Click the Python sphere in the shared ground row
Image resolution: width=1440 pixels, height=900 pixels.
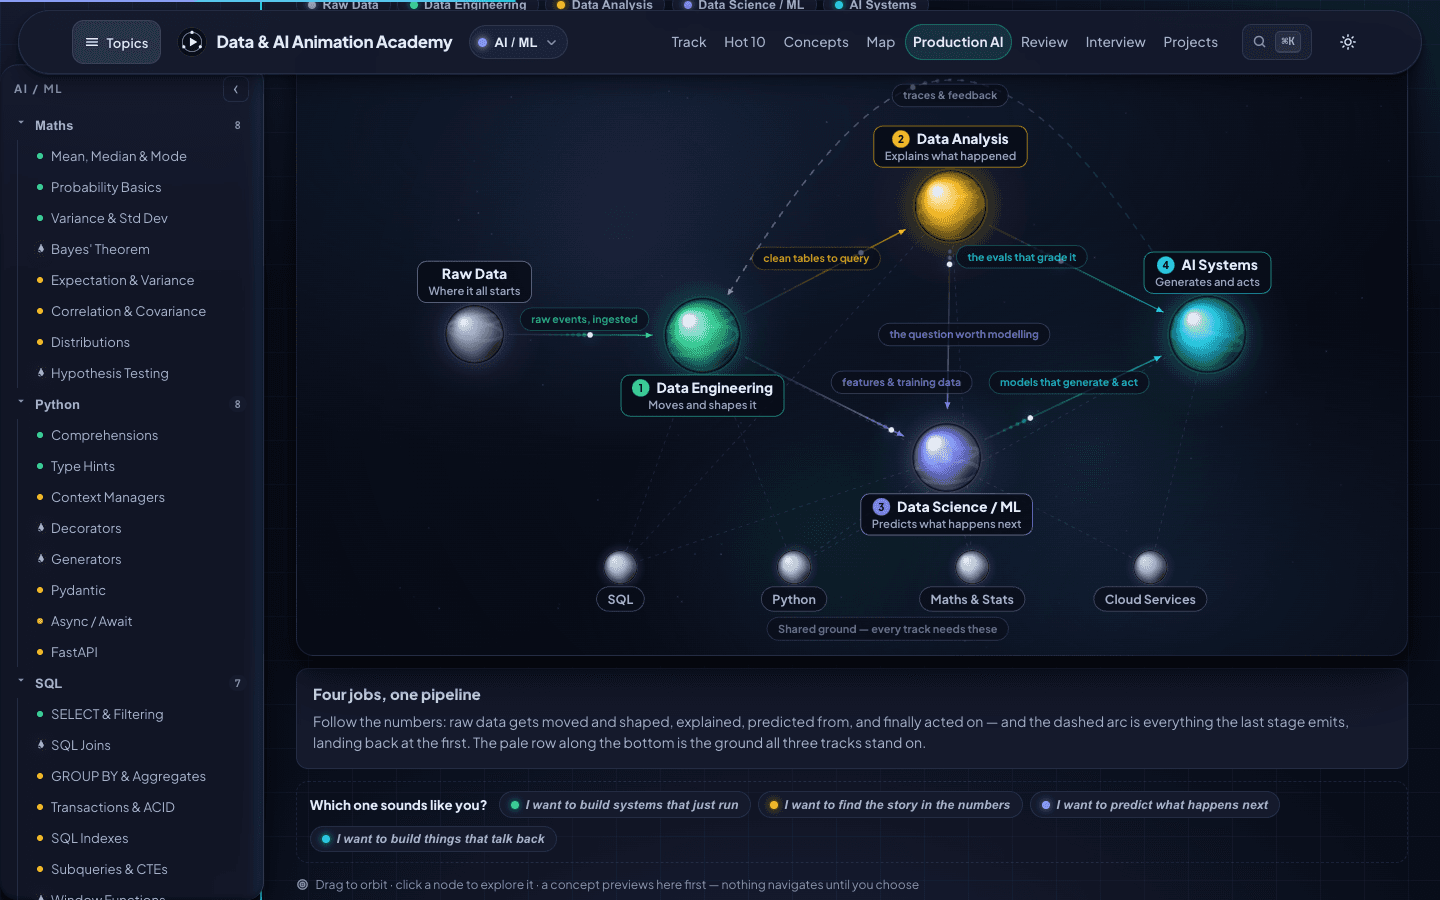click(794, 567)
